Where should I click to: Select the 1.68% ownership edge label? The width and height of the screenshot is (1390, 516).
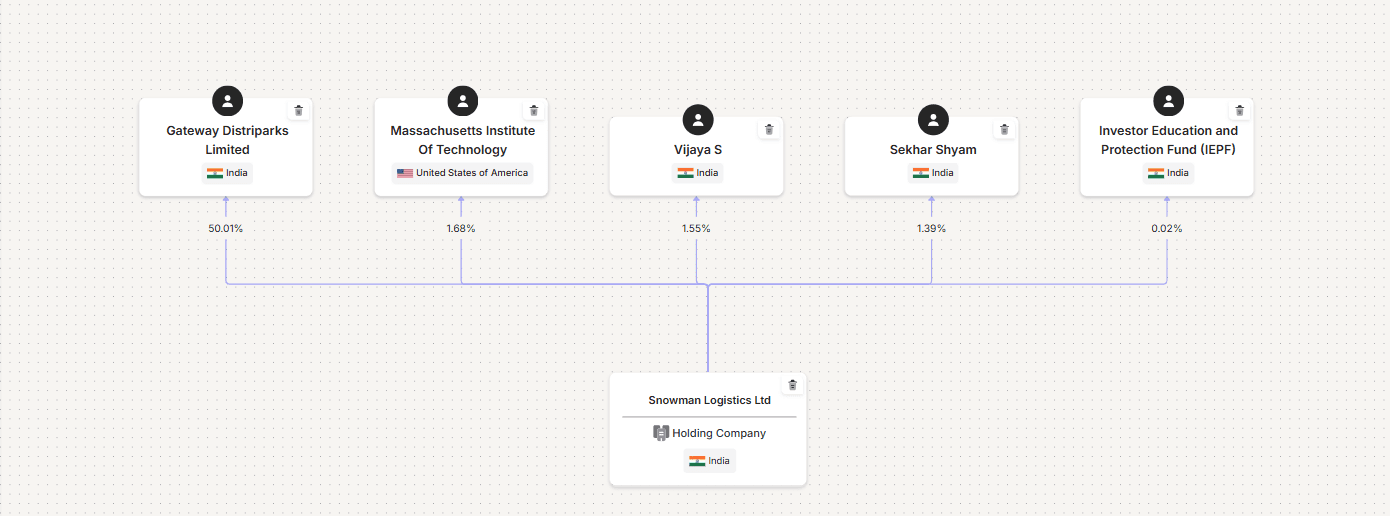click(x=461, y=229)
